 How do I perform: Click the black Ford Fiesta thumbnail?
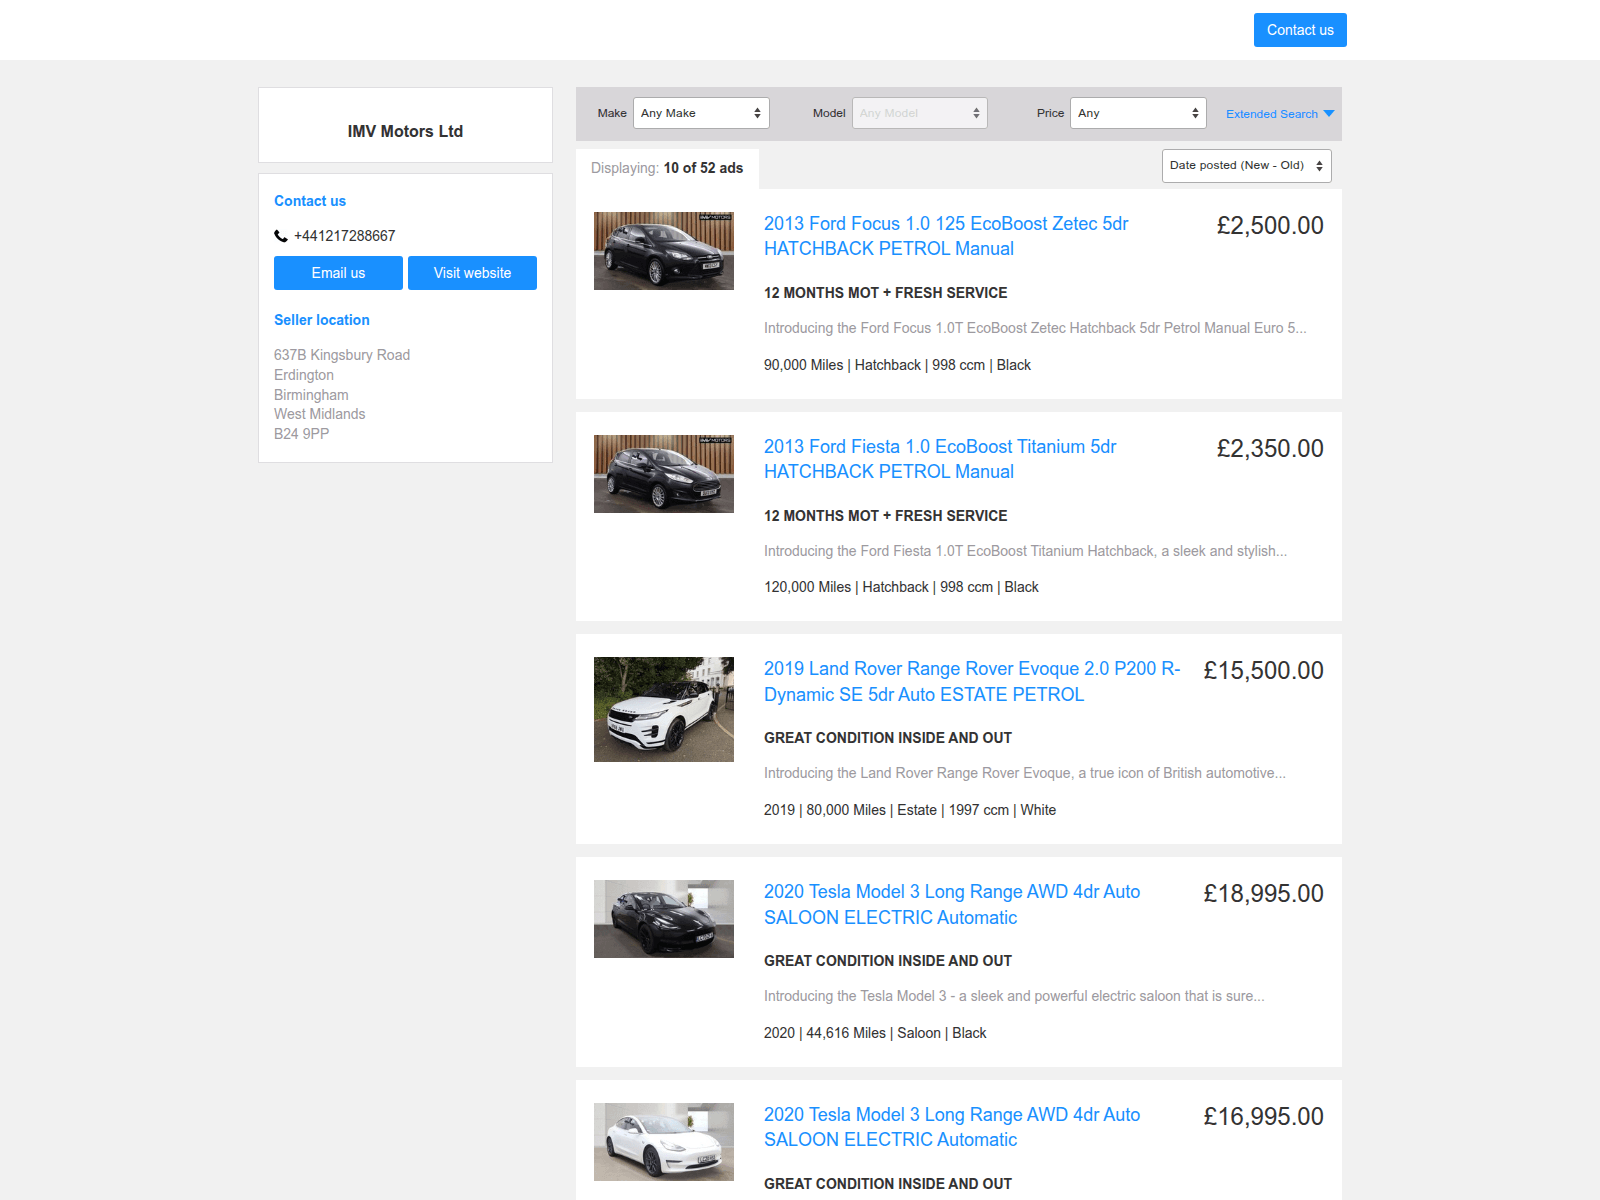[x=664, y=474]
